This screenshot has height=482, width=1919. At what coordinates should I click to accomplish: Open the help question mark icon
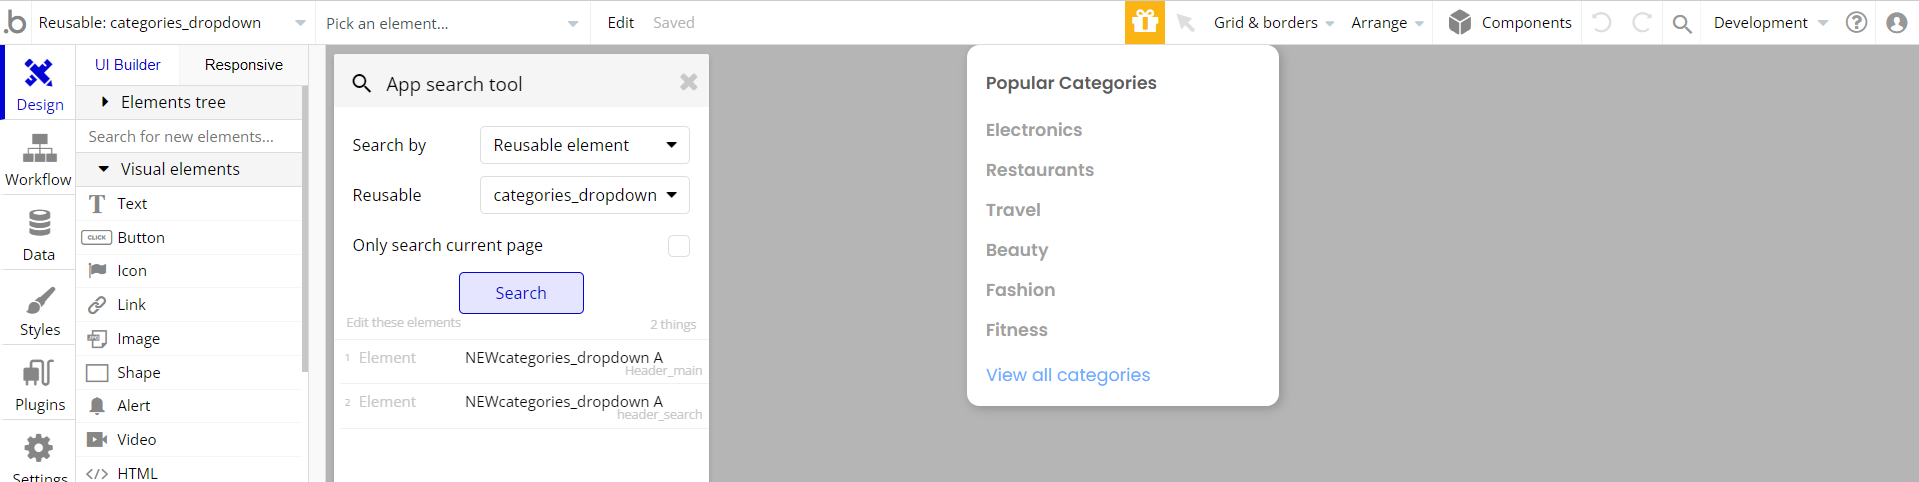(1856, 22)
